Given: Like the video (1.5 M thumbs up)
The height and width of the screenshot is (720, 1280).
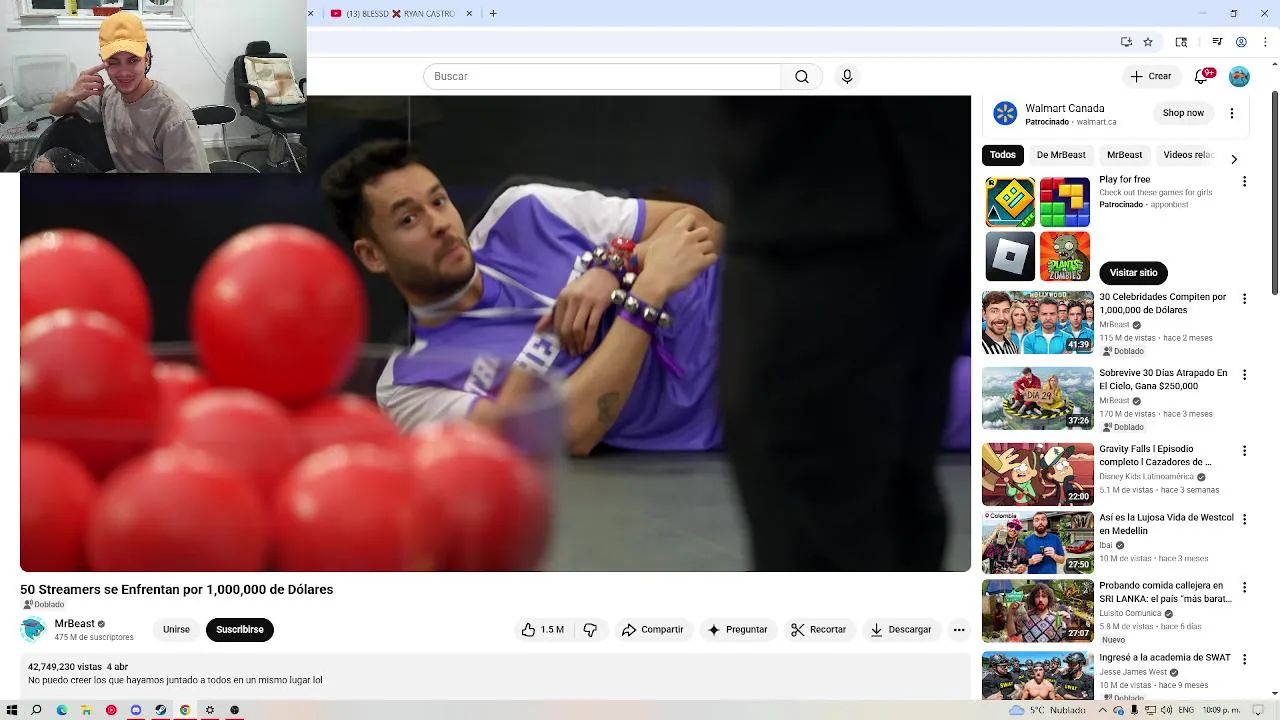Looking at the screenshot, I should (x=543, y=630).
